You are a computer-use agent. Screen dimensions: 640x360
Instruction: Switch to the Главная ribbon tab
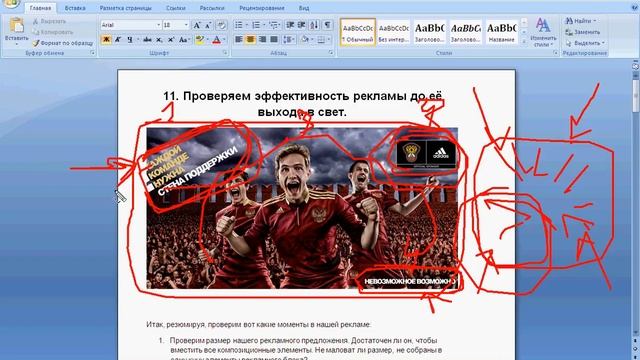40,8
